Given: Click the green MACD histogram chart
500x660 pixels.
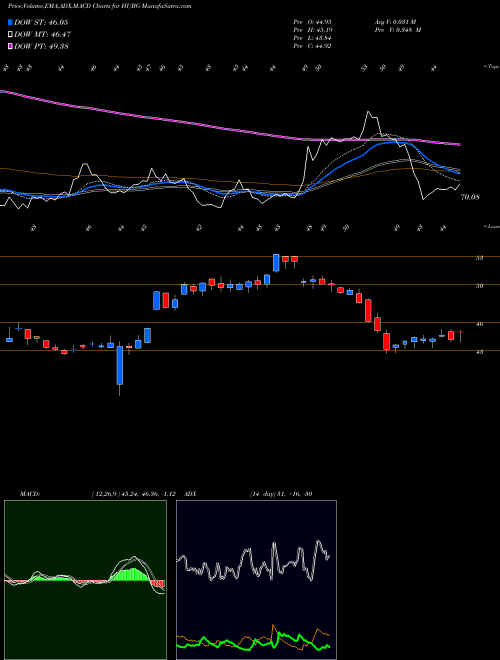Looking at the screenshot, I should pos(85,580).
